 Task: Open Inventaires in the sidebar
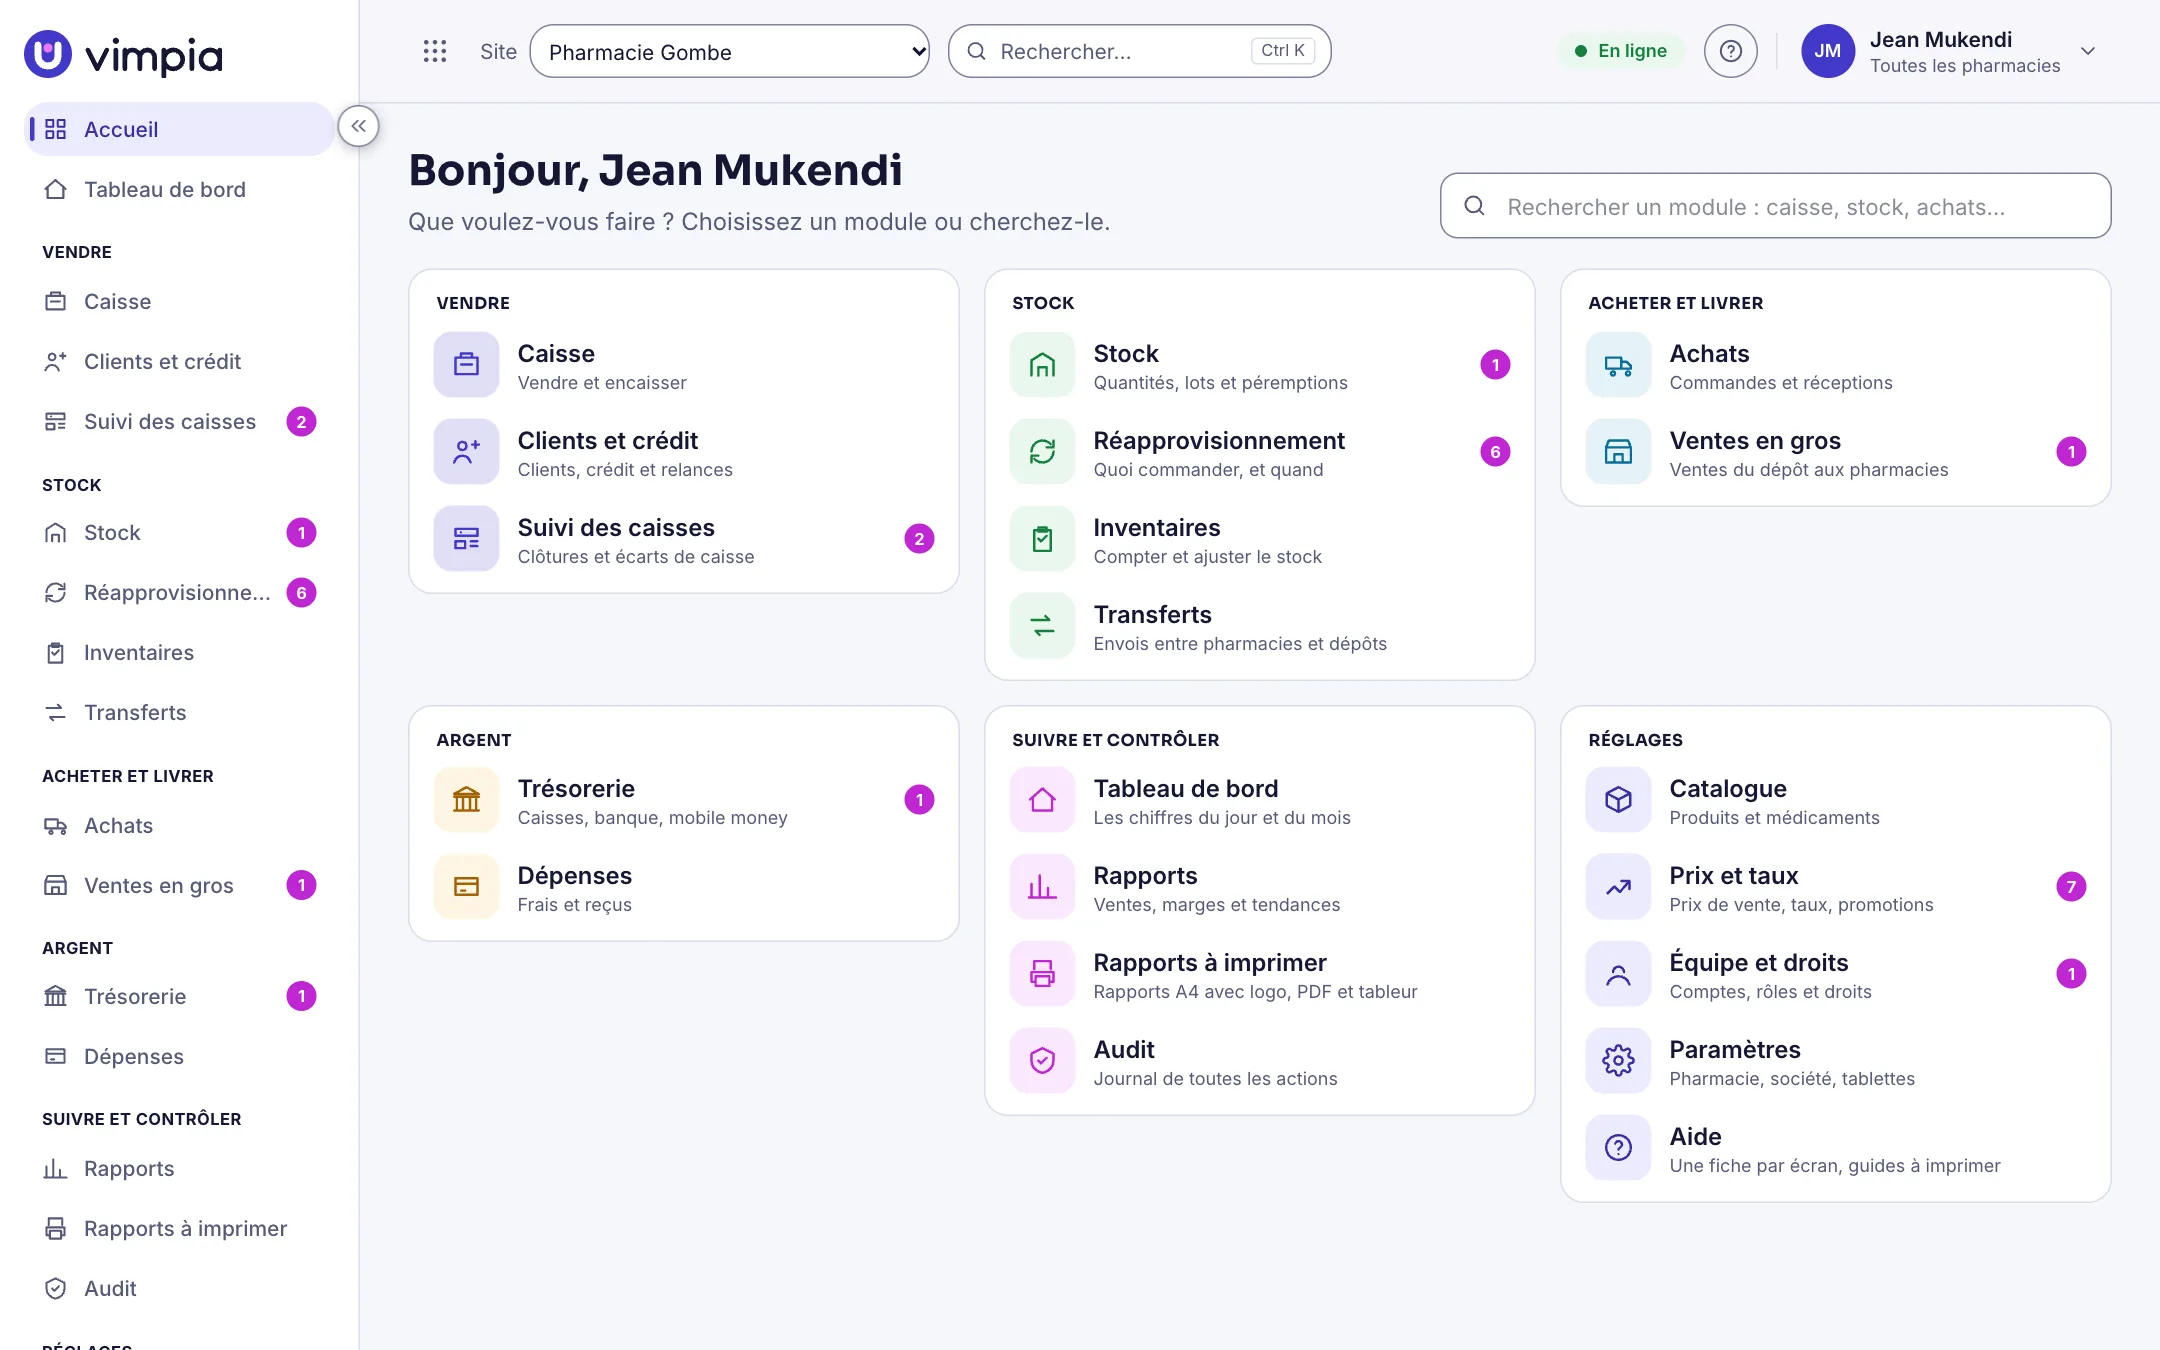tap(179, 652)
